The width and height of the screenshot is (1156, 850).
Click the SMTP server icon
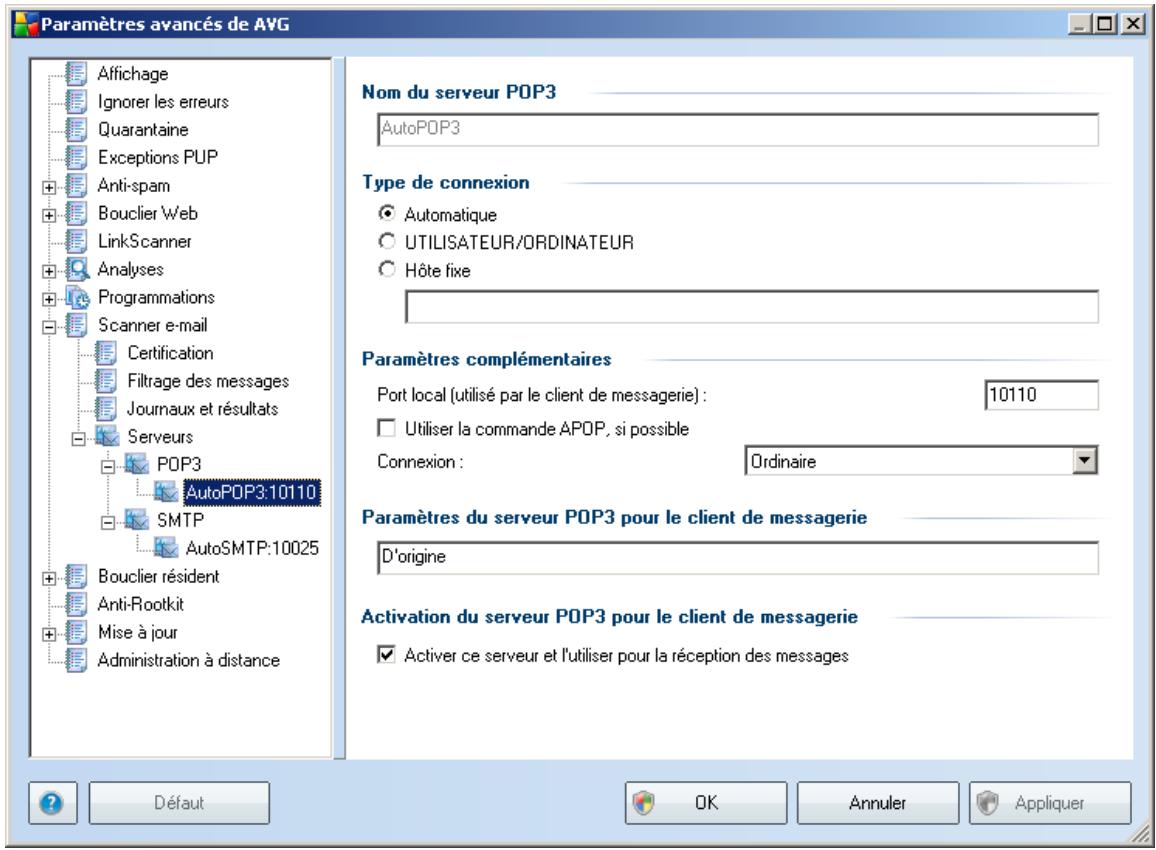click(137, 521)
